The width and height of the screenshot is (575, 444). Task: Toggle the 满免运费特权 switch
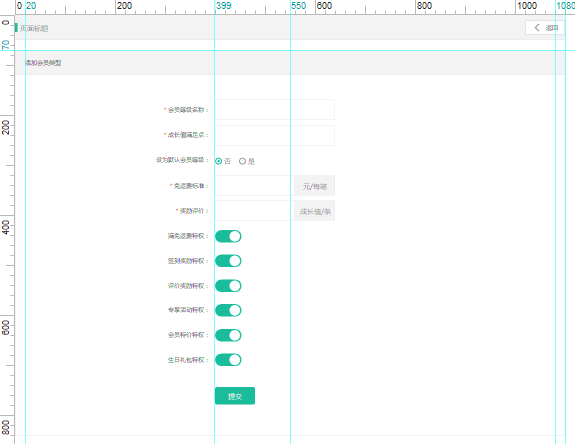[228, 236]
